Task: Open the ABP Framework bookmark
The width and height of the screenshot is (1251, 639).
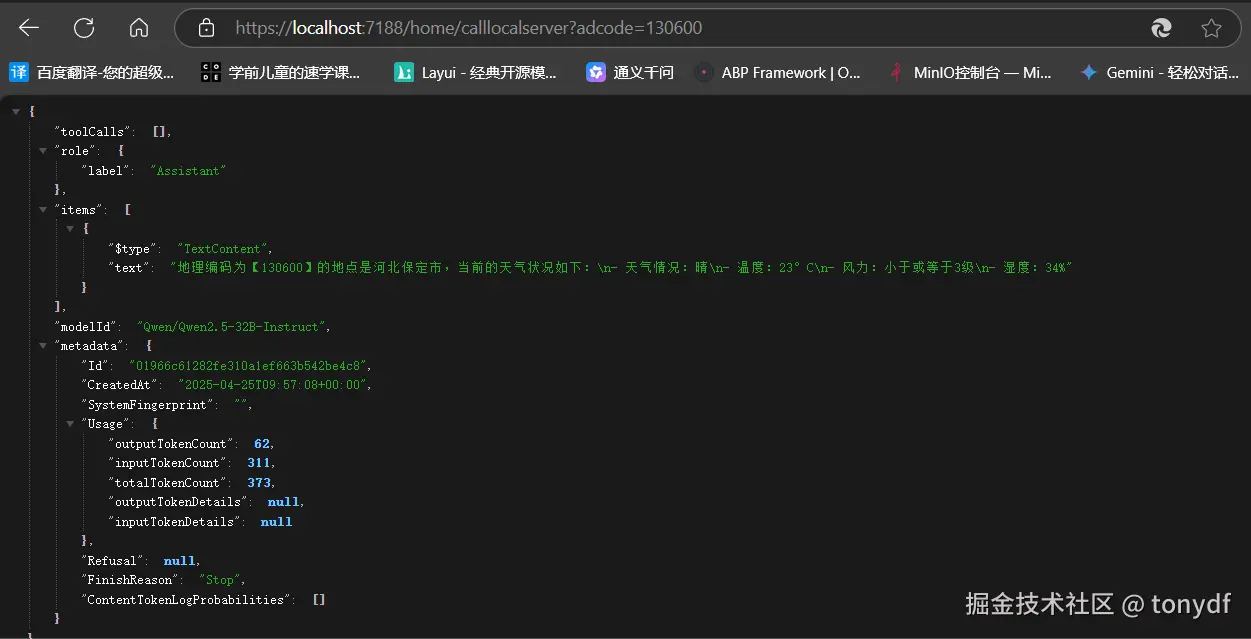Action: coord(778,72)
